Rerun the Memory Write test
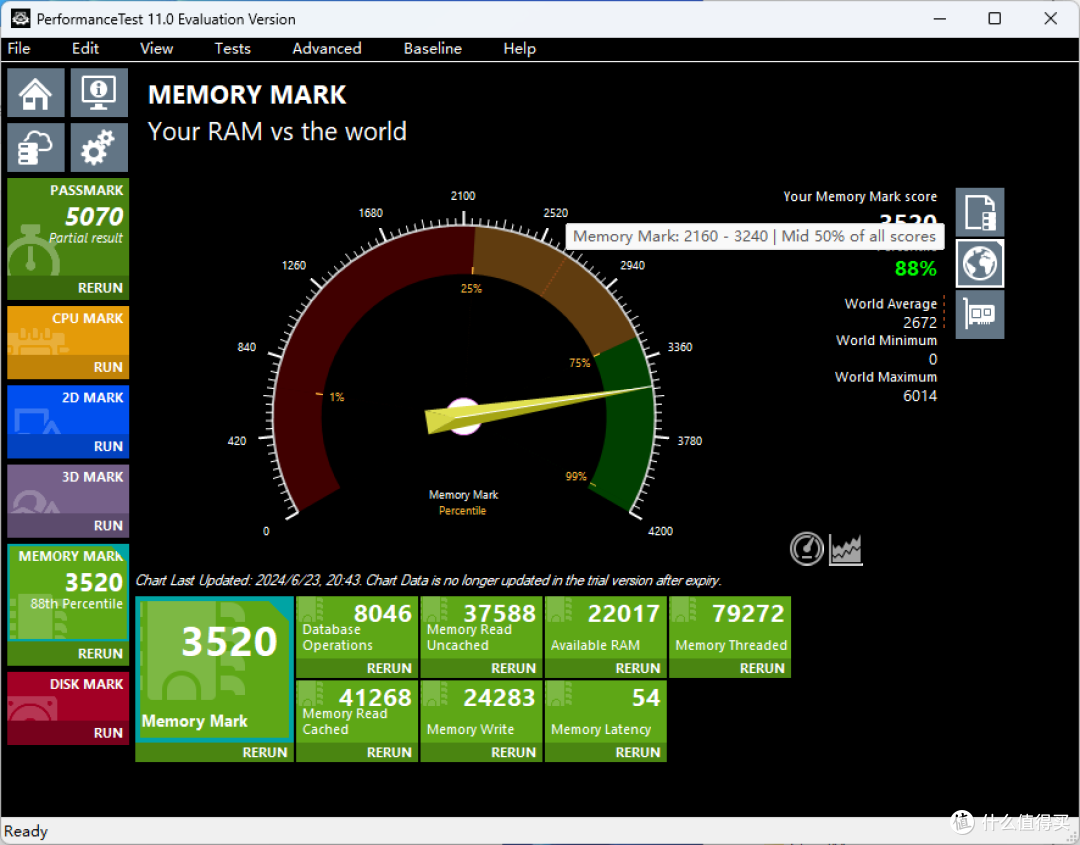This screenshot has height=845, width=1080. pyautogui.click(x=513, y=752)
